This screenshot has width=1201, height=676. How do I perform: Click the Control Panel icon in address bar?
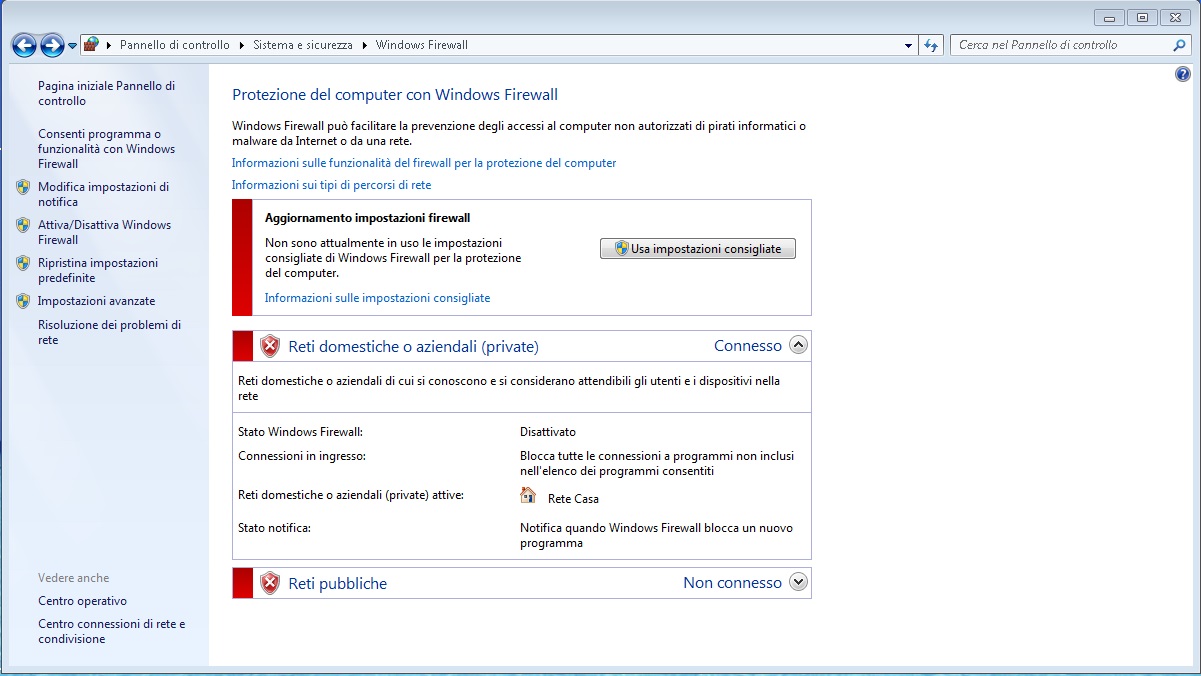coord(91,45)
